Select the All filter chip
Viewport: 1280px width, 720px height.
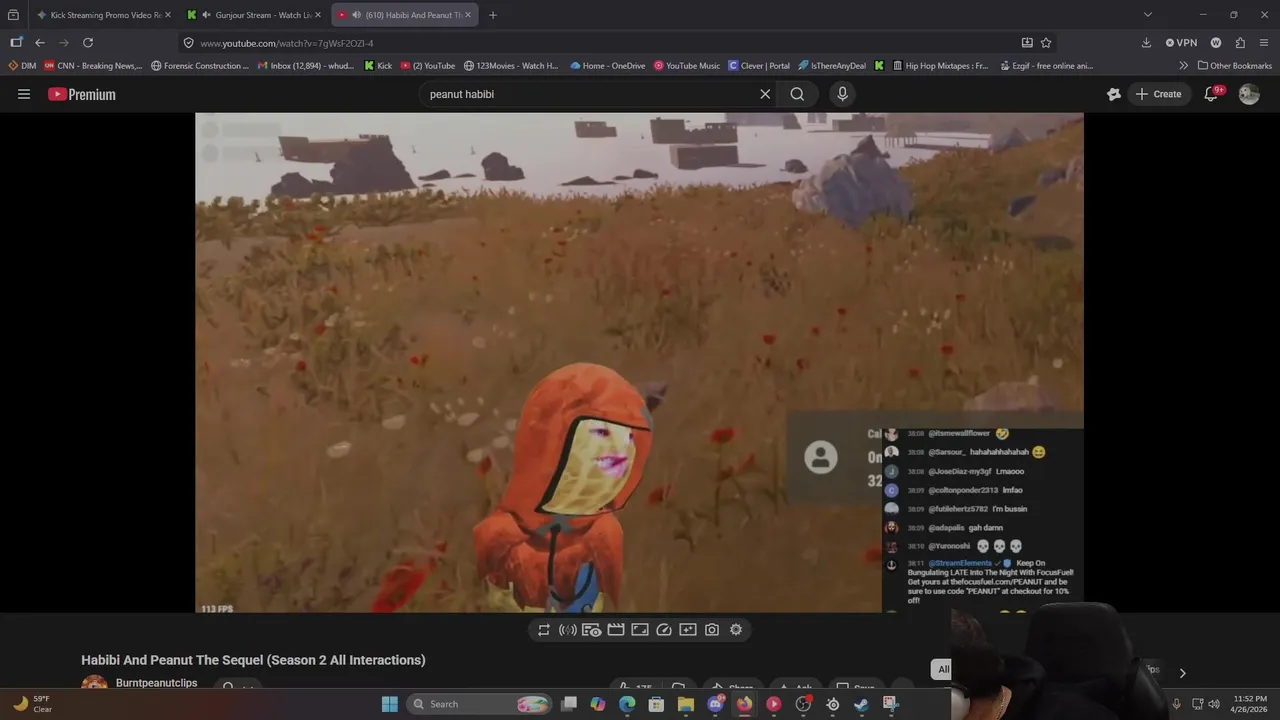click(943, 670)
